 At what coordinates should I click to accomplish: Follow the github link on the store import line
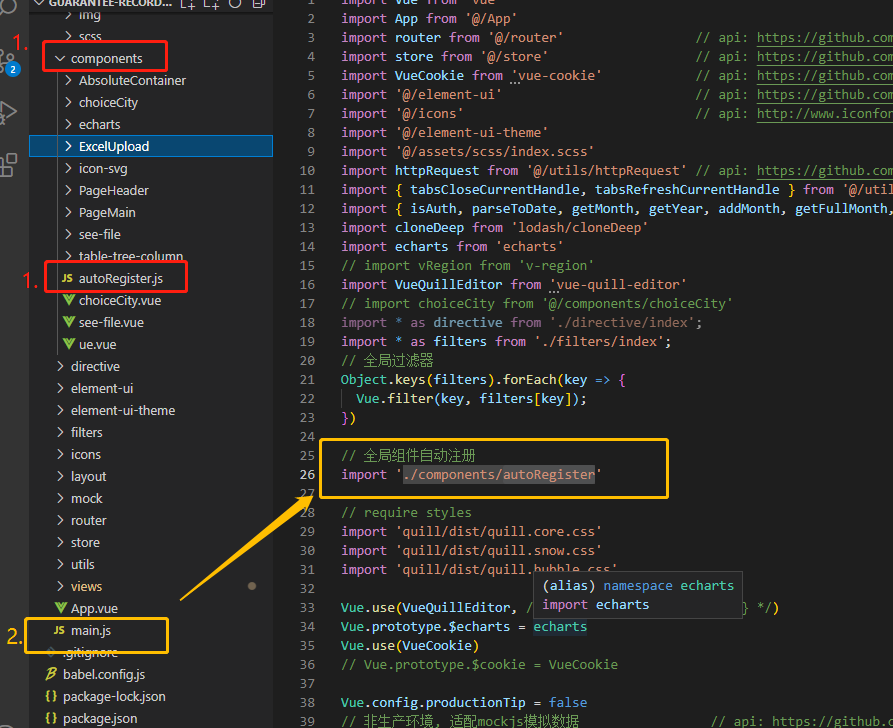(825, 56)
